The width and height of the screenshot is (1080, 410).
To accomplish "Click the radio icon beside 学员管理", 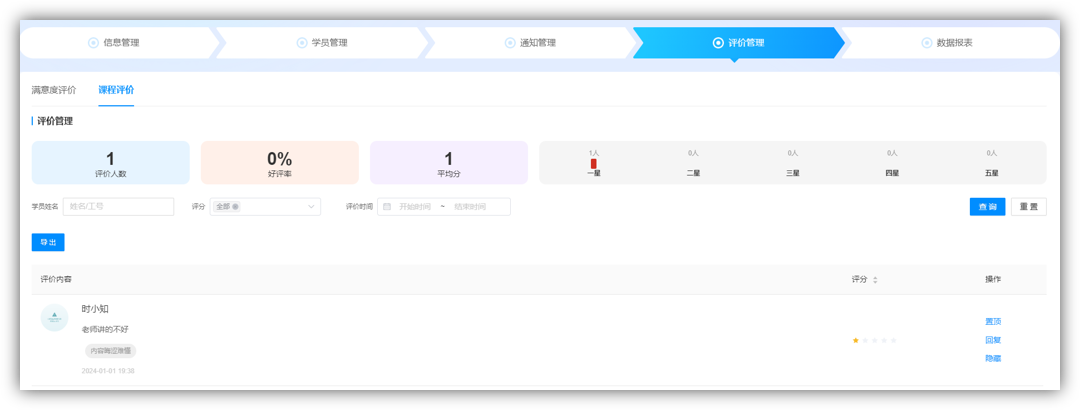I will [302, 43].
